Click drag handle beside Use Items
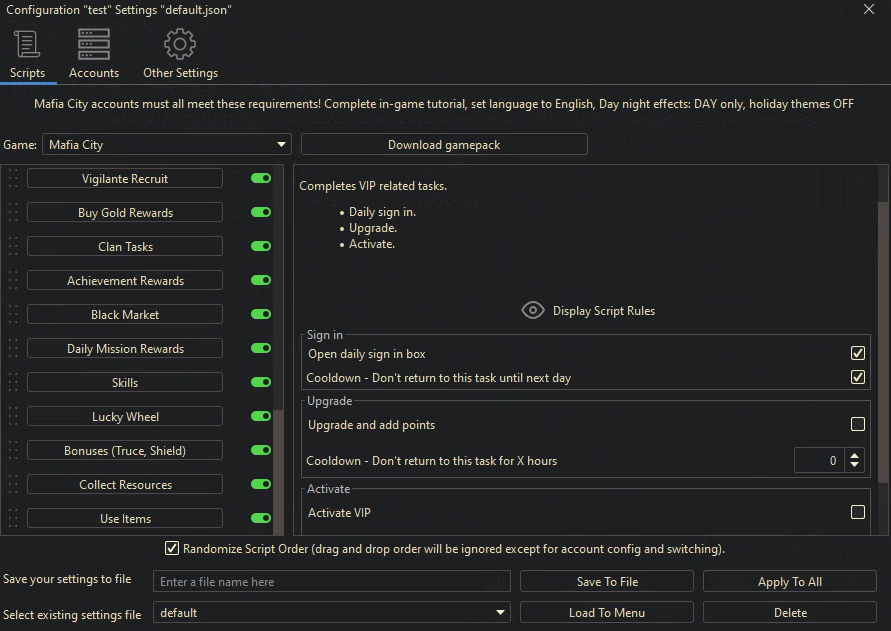The height and width of the screenshot is (631, 891). pos(13,519)
